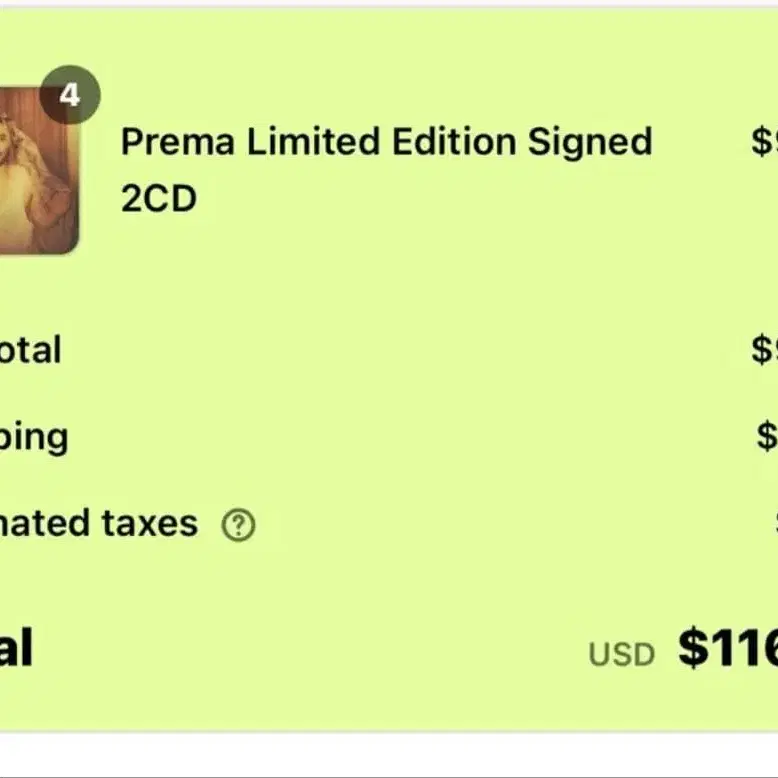The height and width of the screenshot is (778, 778).
Task: Click the quantity badge showing 4
Action: coord(69,96)
